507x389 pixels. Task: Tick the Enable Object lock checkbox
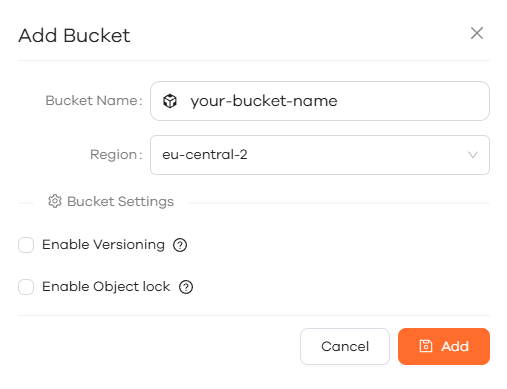[x=26, y=287]
